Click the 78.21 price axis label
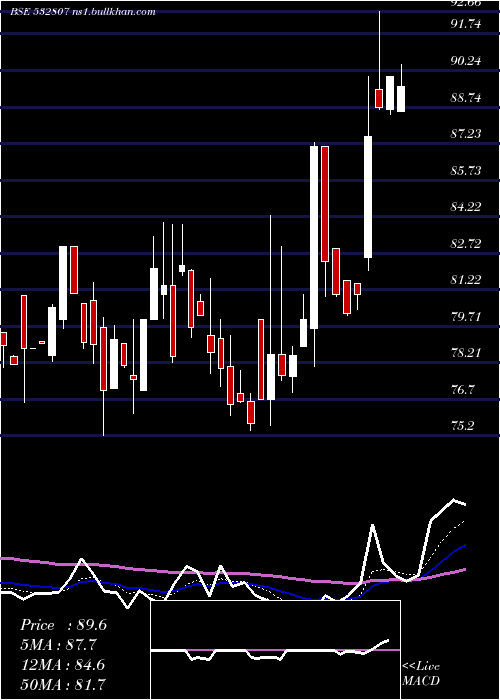 pos(466,353)
